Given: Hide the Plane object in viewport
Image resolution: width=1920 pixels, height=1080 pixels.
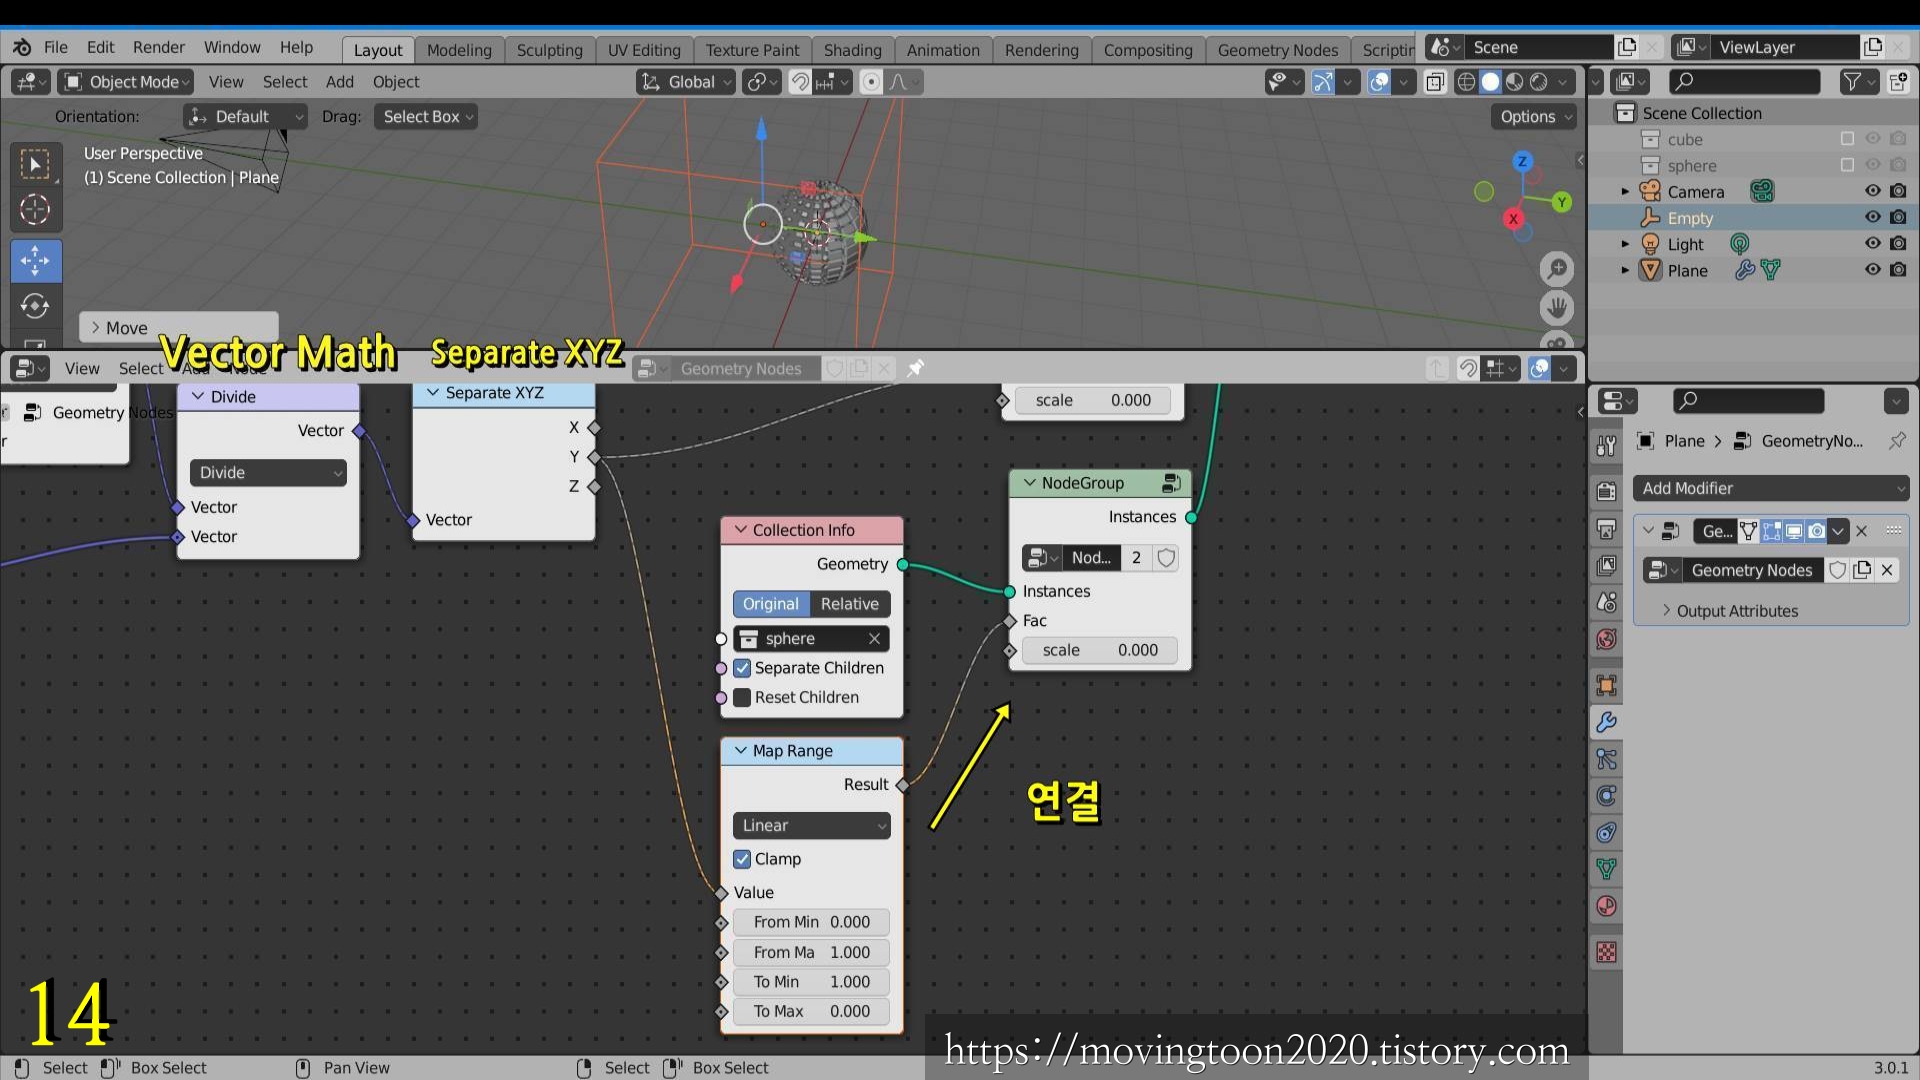Looking at the screenshot, I should point(1873,269).
